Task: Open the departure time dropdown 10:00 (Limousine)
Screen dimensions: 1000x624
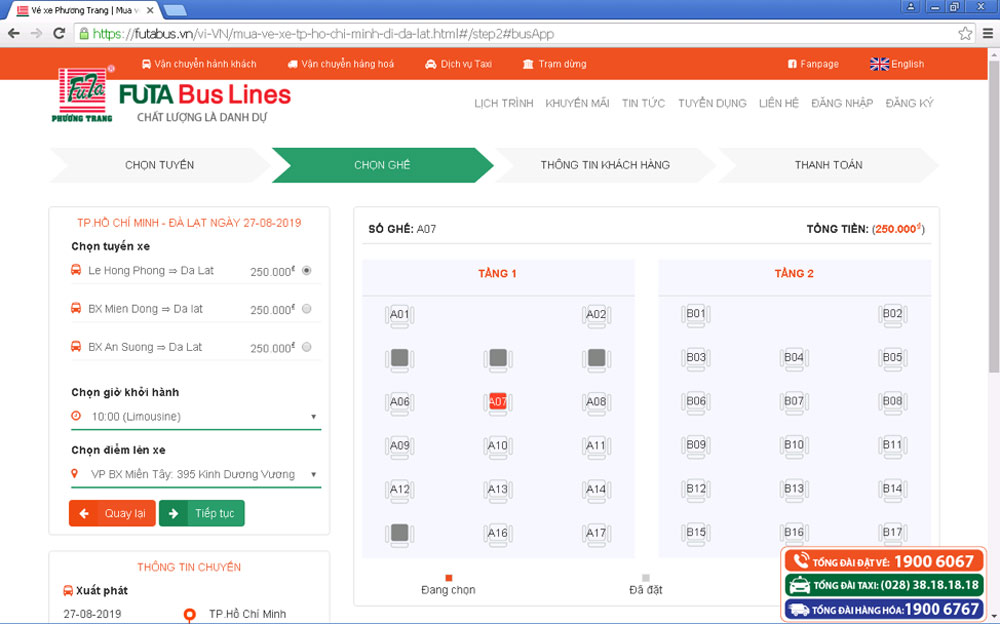Action: click(x=196, y=417)
